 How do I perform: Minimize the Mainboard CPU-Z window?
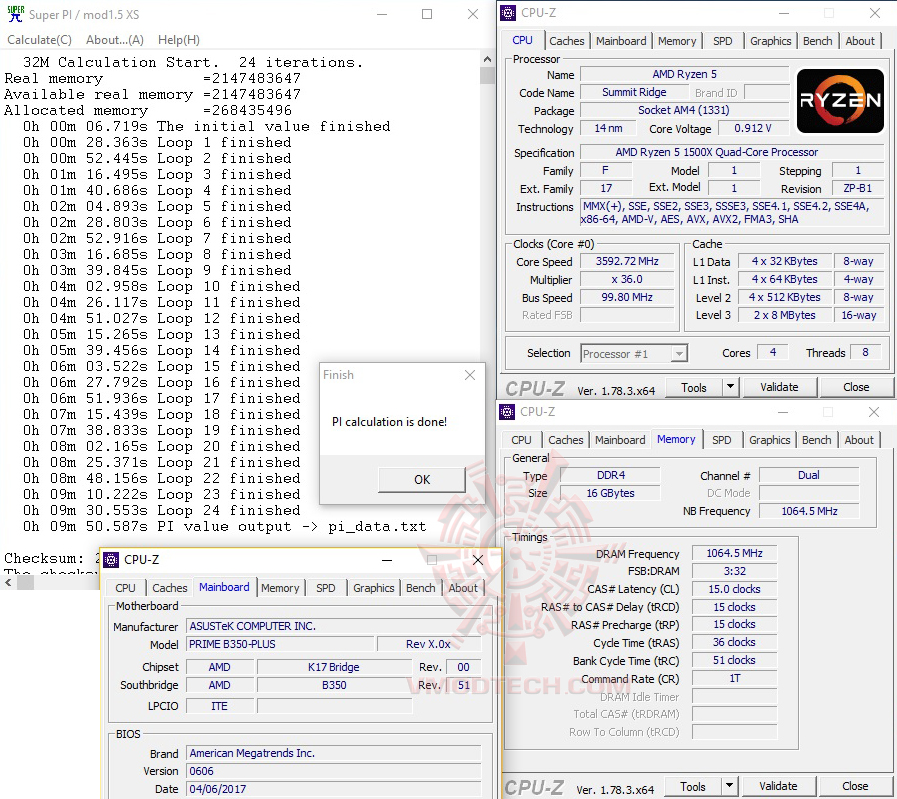pyautogui.click(x=387, y=560)
